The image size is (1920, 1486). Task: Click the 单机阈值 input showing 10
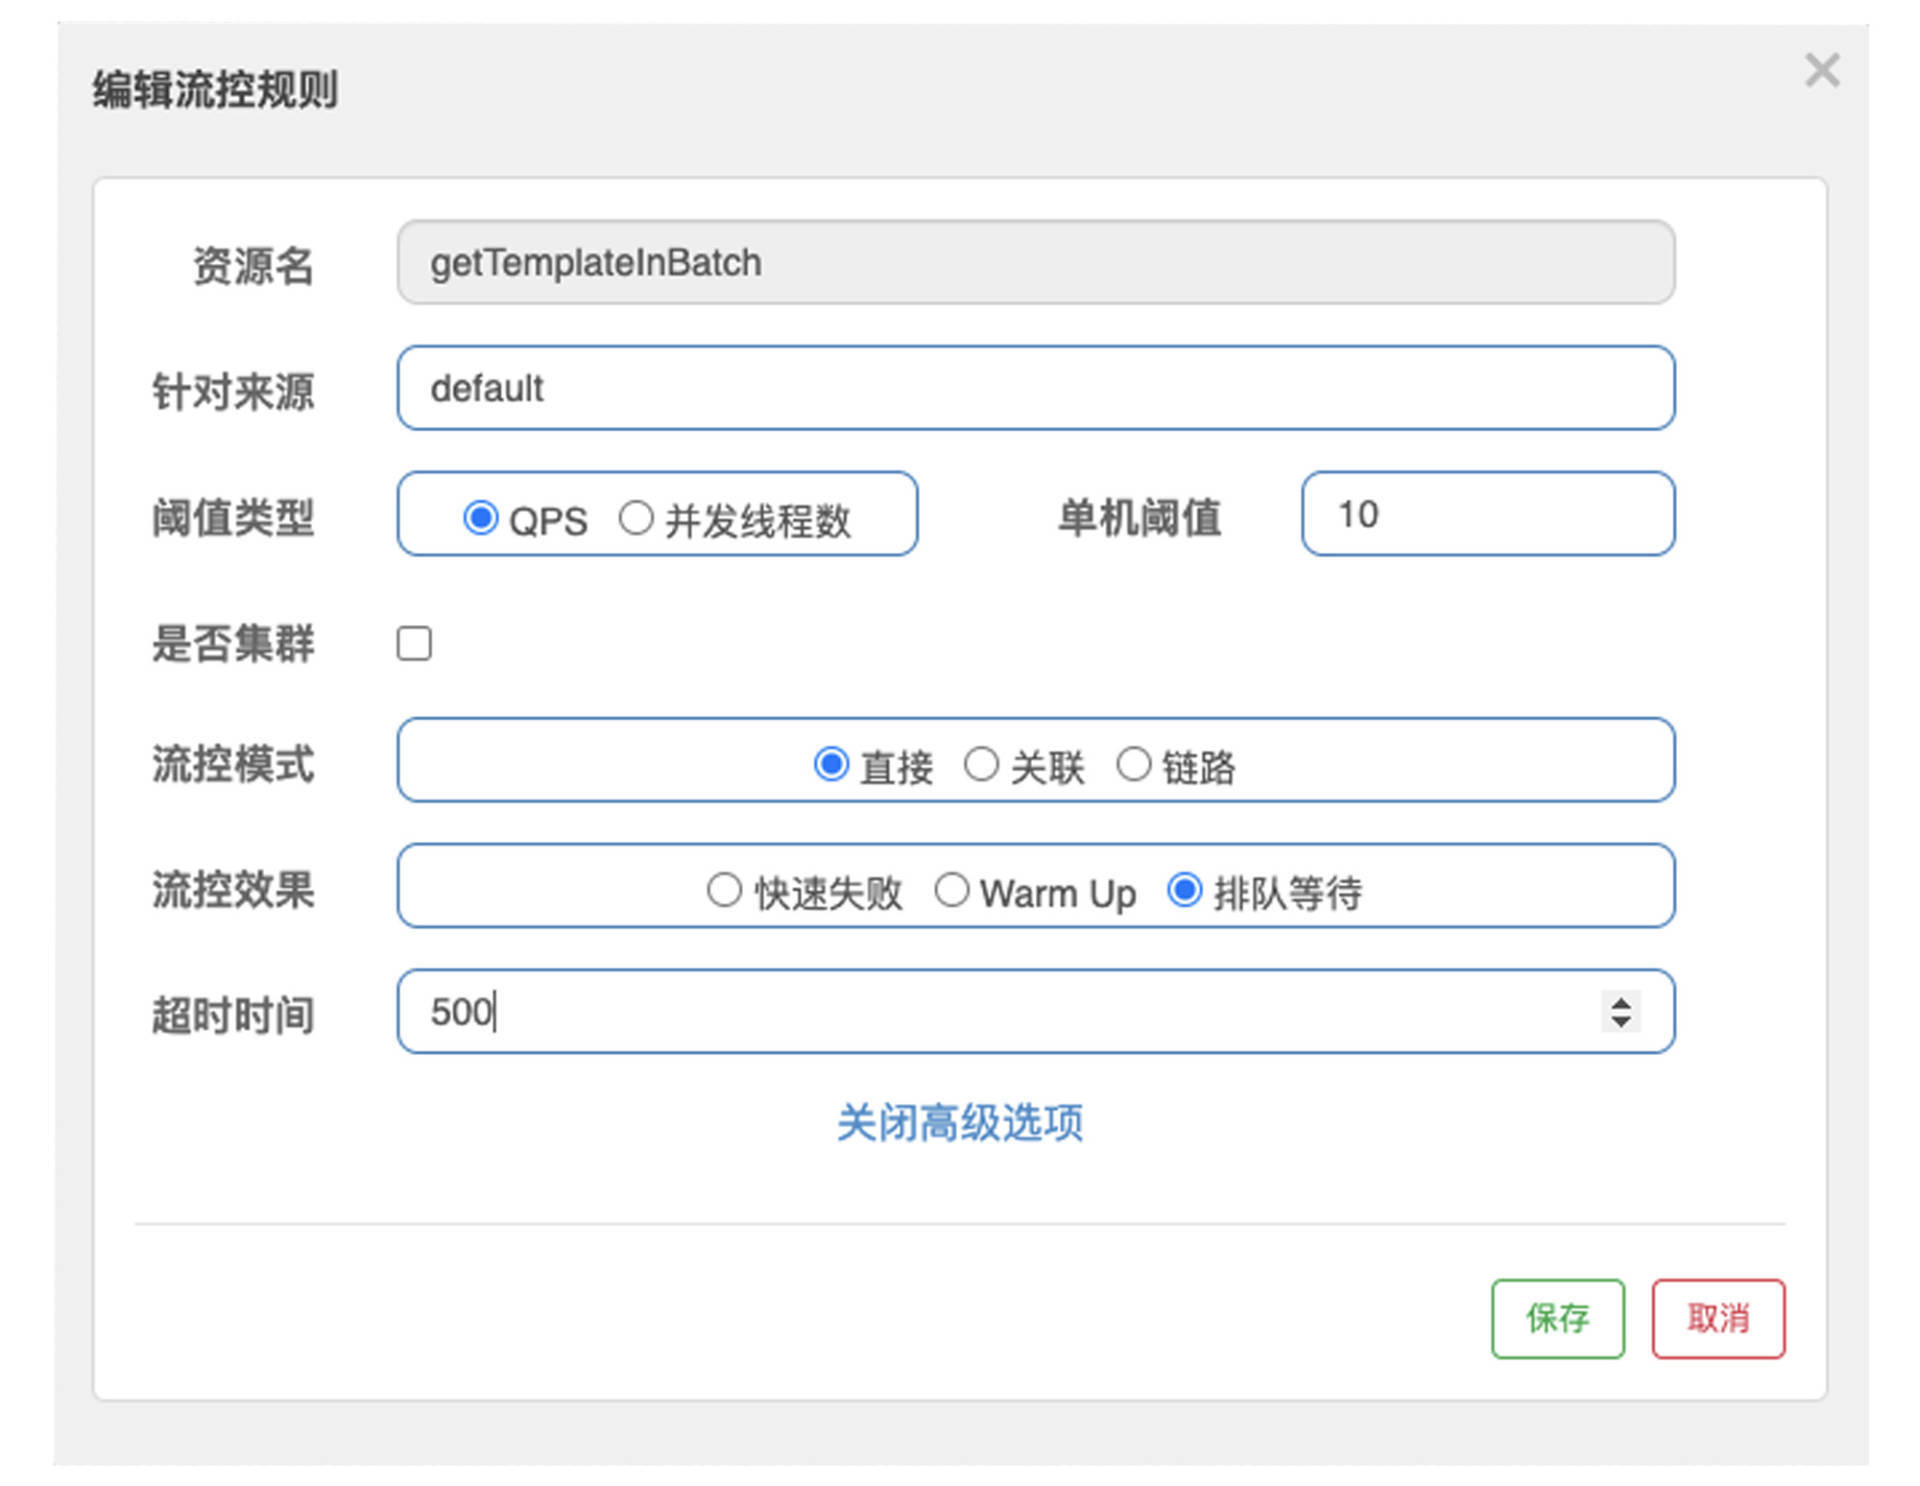(1487, 515)
